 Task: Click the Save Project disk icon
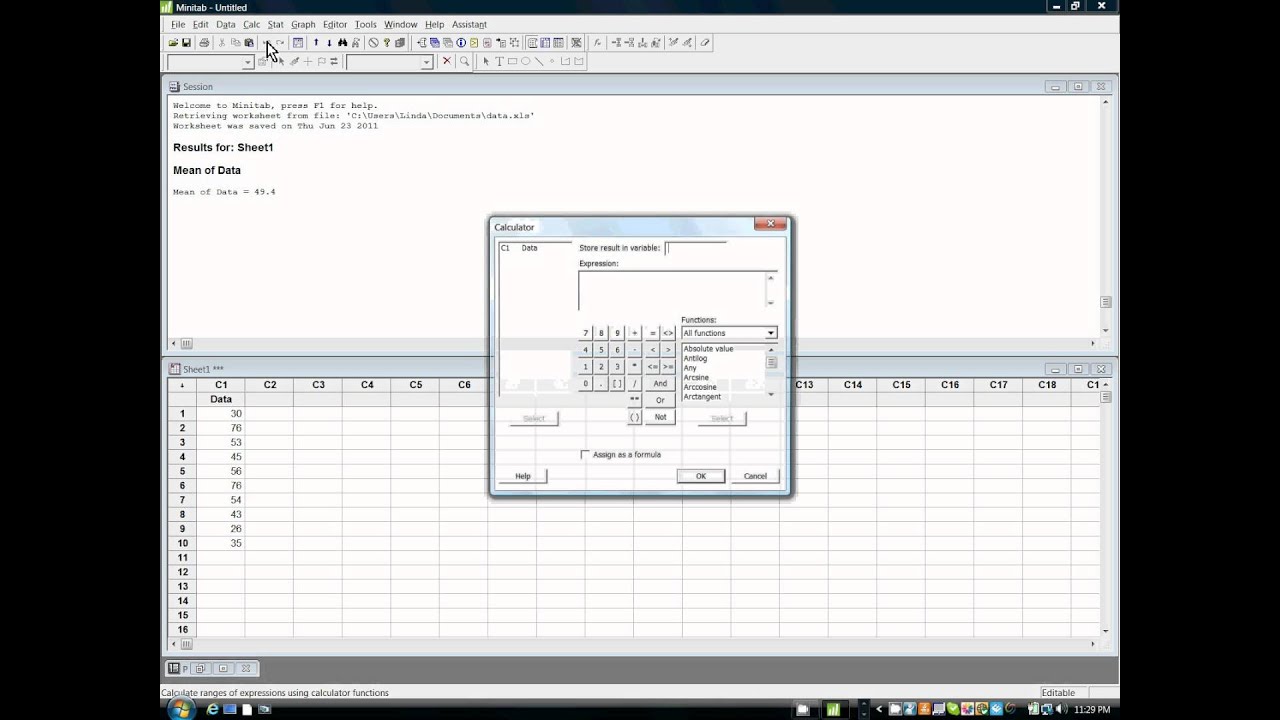(x=186, y=43)
